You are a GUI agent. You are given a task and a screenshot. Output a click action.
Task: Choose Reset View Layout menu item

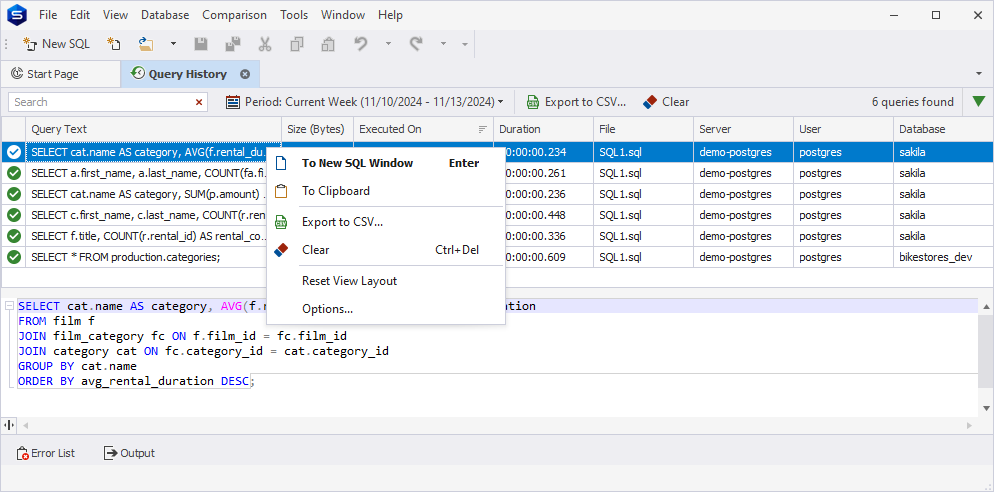pyautogui.click(x=386, y=281)
